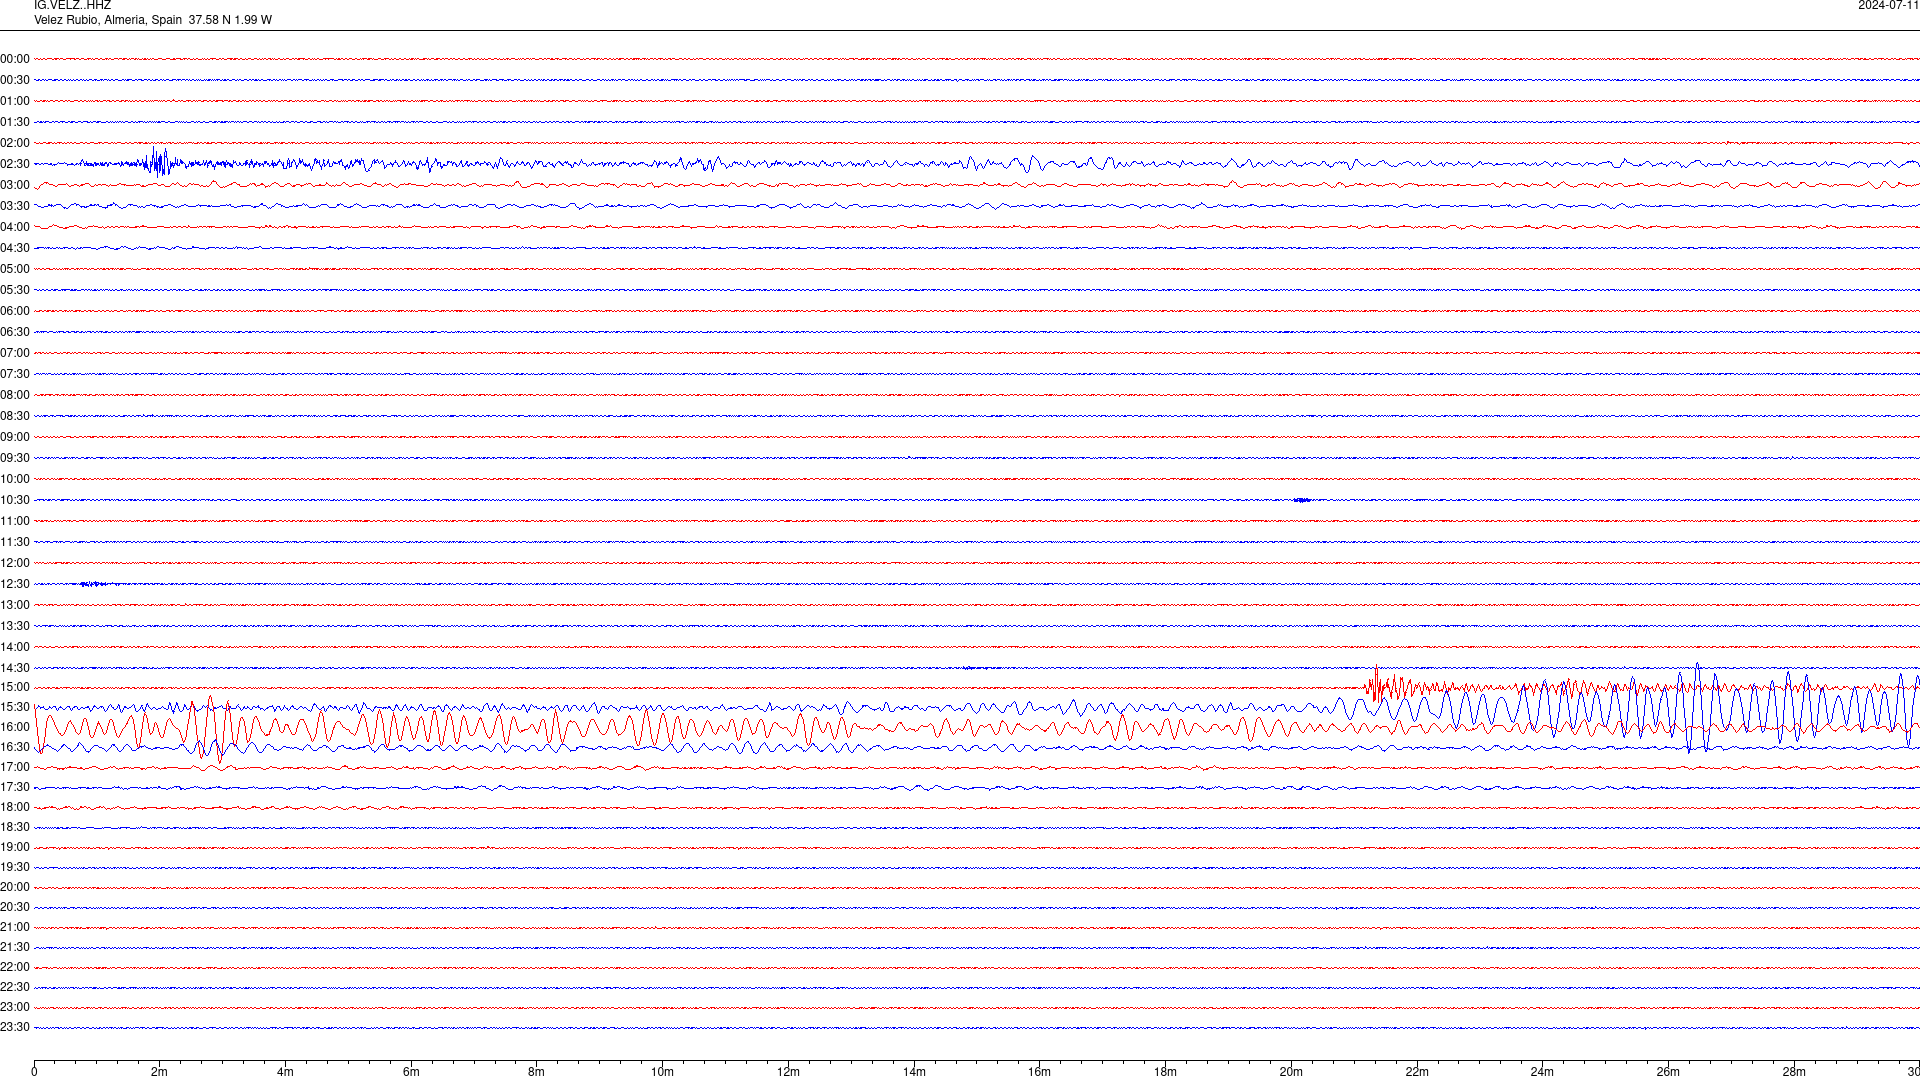Select the 20:00 time row label
This screenshot has width=1920, height=1080.
[x=15, y=887]
